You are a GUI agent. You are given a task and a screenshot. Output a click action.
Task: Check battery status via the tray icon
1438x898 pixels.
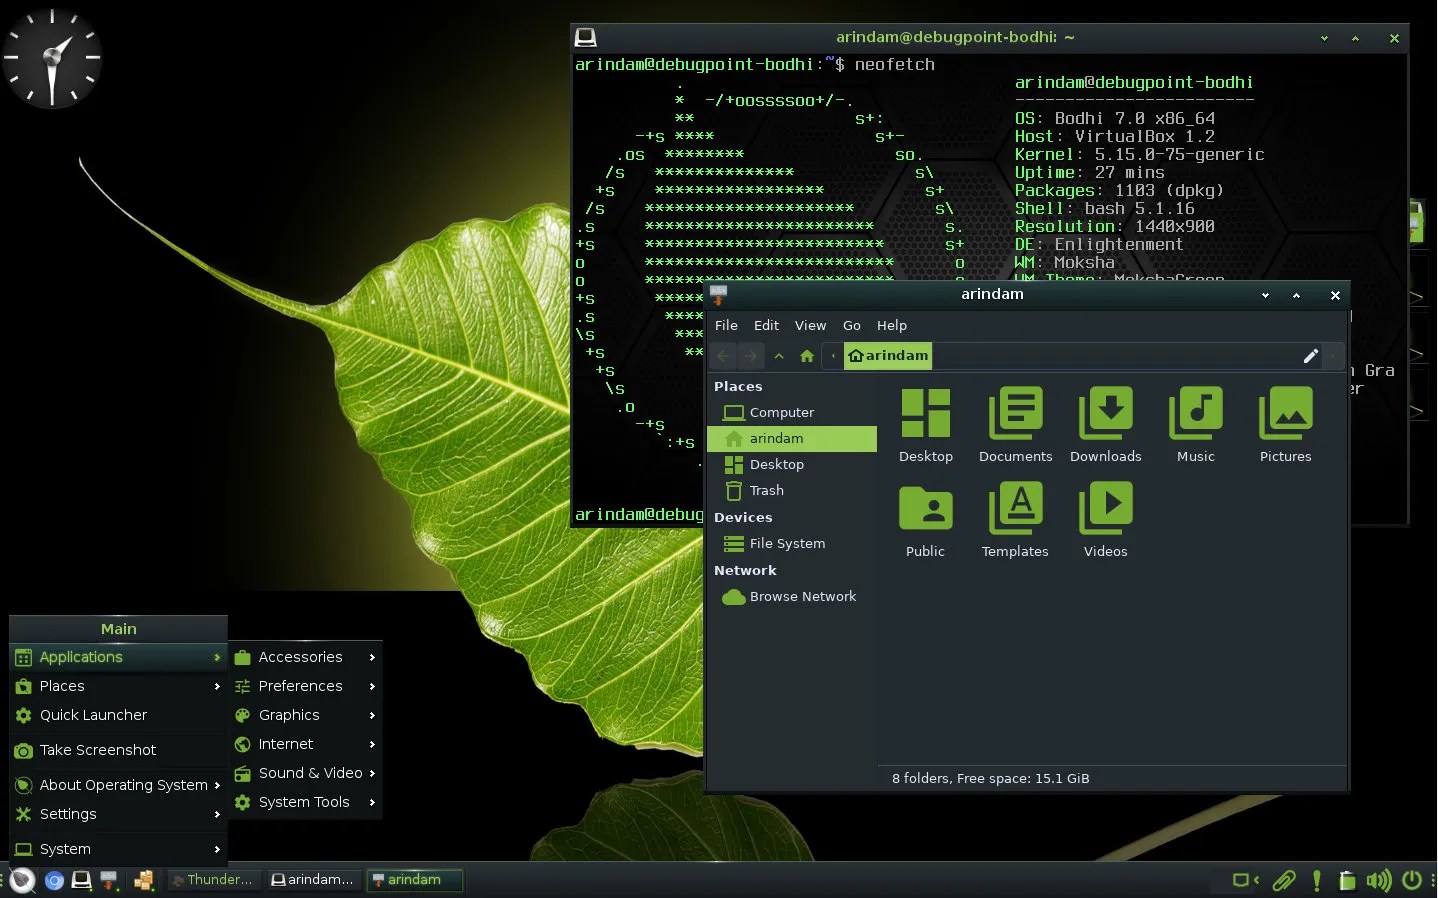(x=1348, y=881)
